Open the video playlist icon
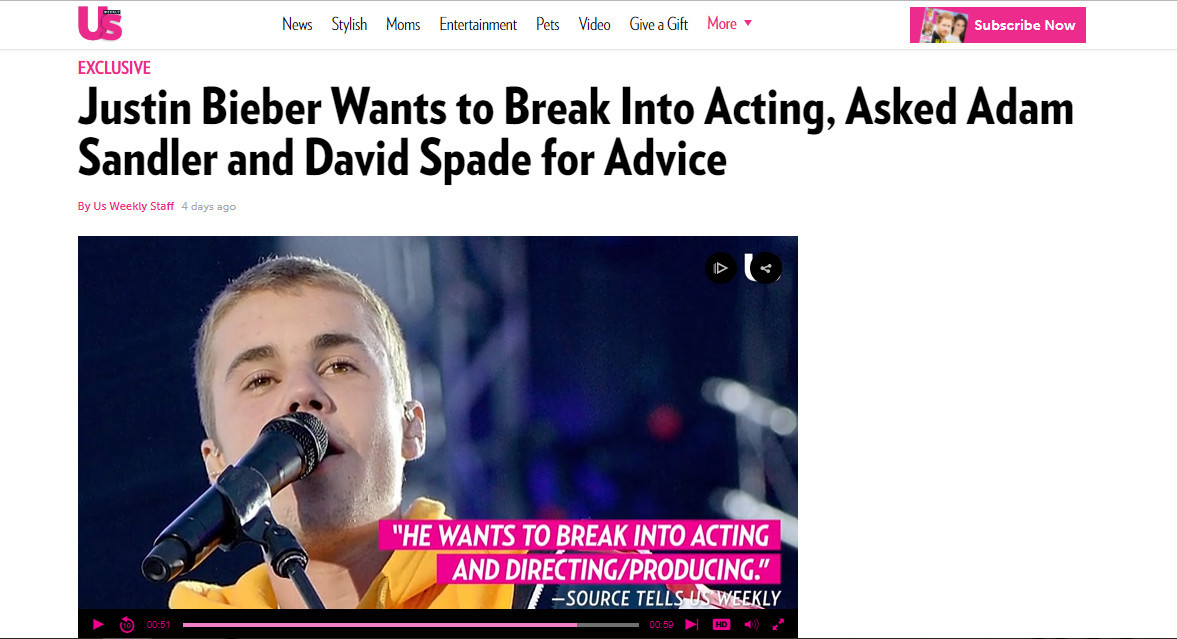The width and height of the screenshot is (1177, 639). point(721,268)
